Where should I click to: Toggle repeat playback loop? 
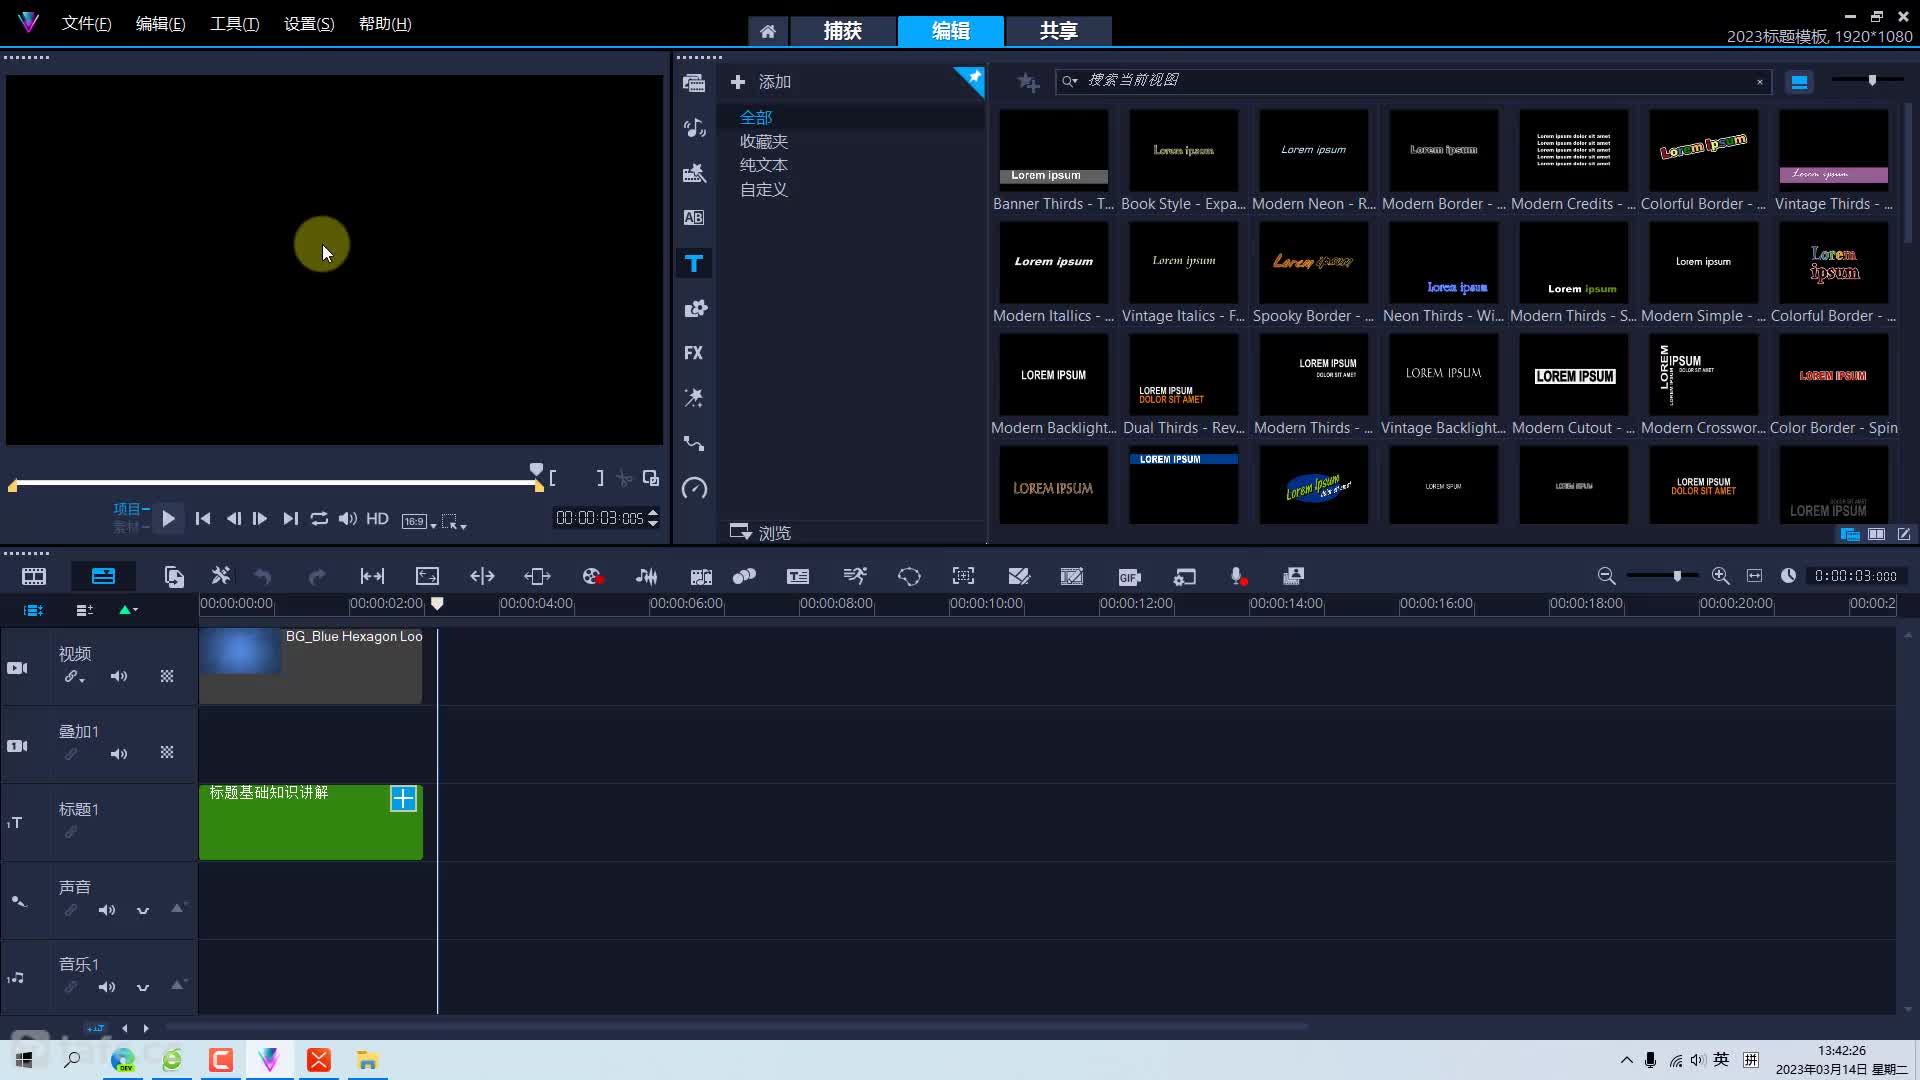click(318, 519)
